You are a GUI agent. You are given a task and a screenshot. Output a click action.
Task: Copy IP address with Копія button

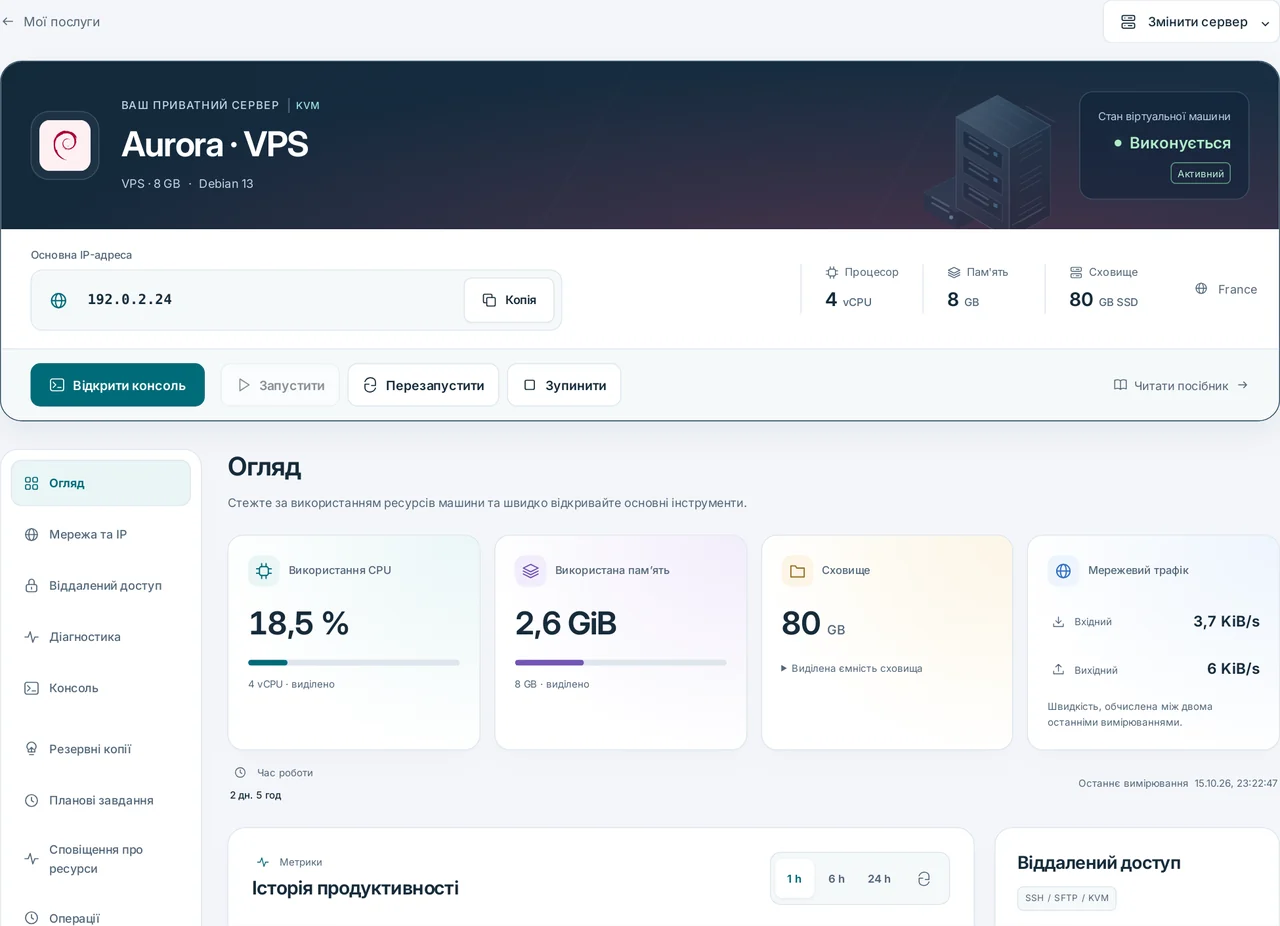tap(509, 300)
